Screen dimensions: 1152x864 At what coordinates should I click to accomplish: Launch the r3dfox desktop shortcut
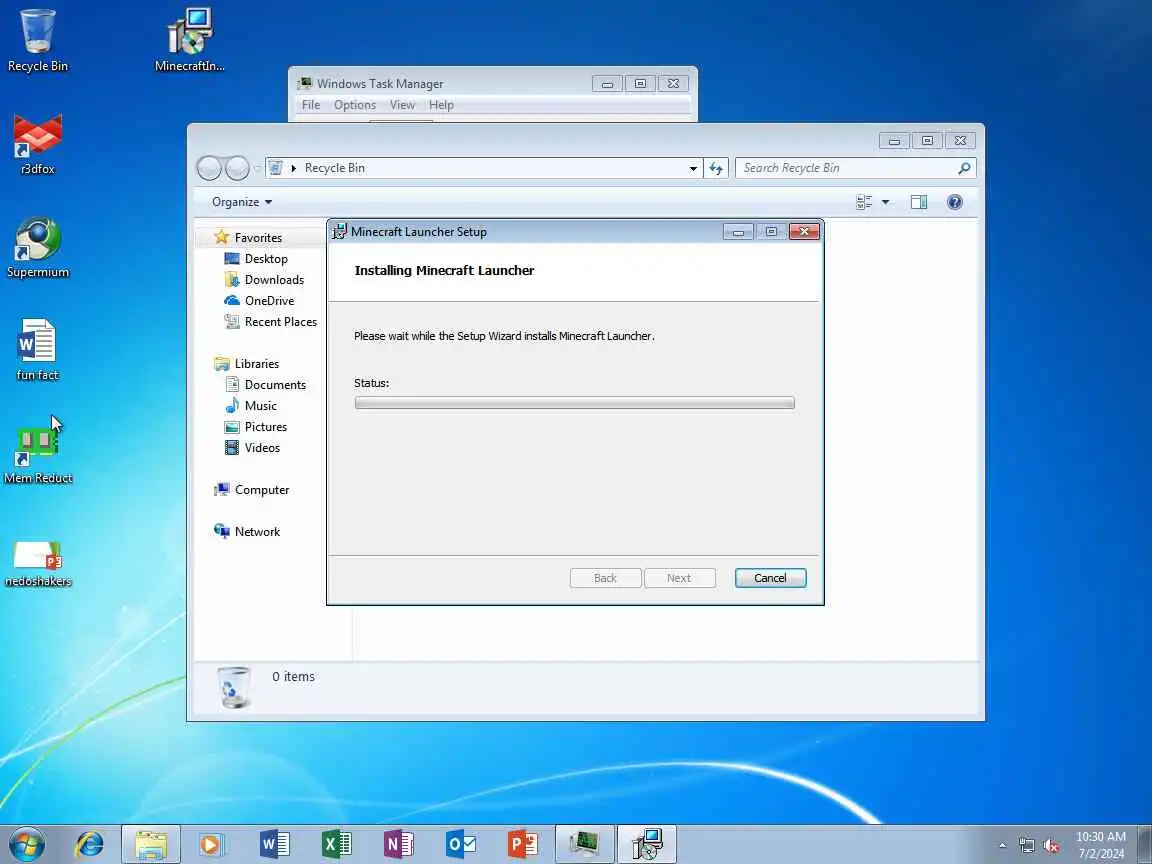coord(37,145)
